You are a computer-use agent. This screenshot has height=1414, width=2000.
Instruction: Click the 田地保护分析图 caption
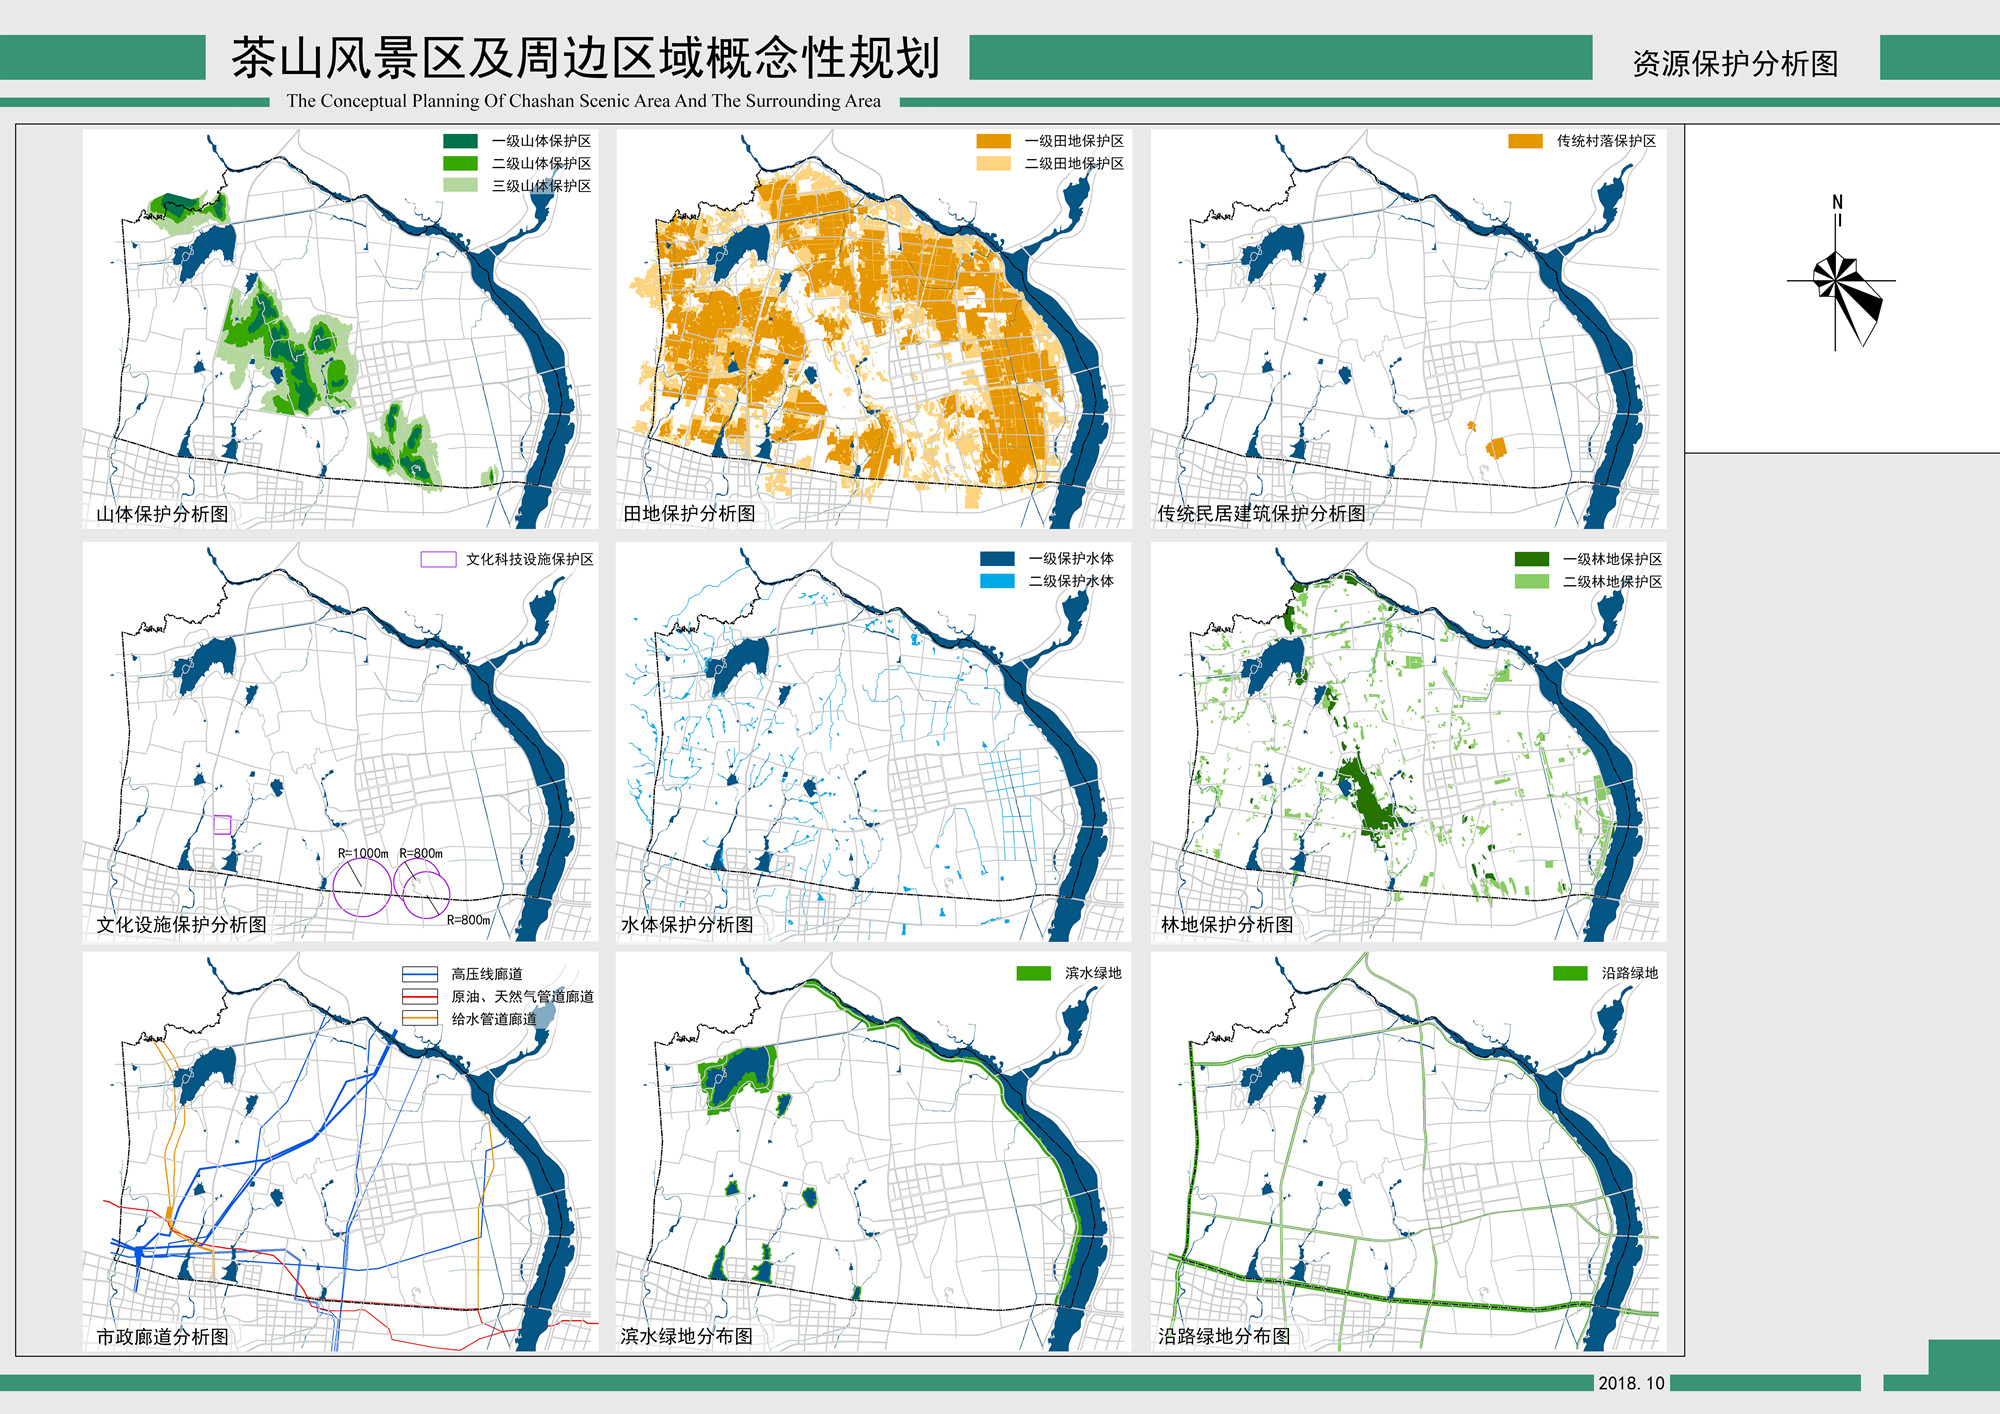[x=689, y=513]
